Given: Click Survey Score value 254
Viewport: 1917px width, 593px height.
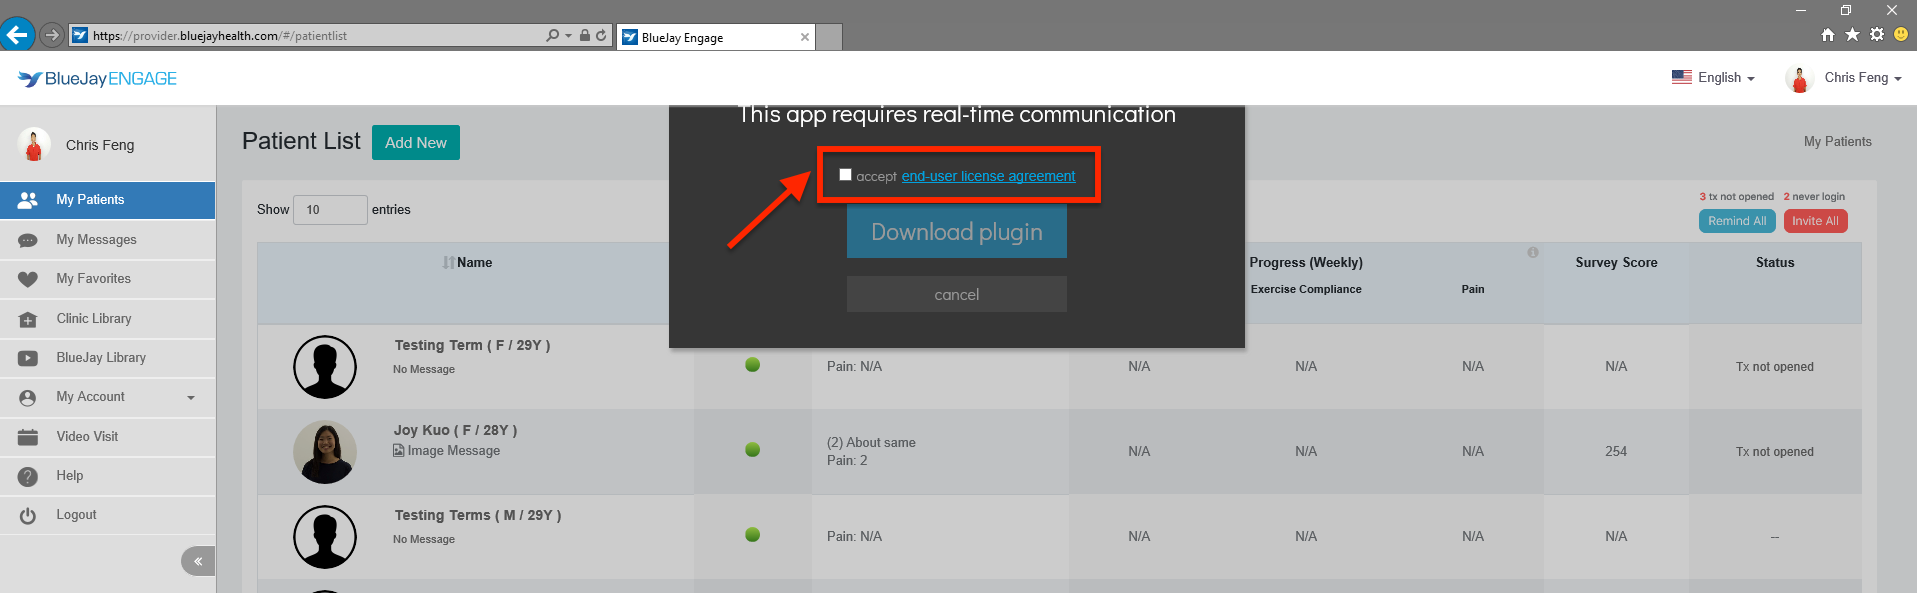Looking at the screenshot, I should 1616,452.
